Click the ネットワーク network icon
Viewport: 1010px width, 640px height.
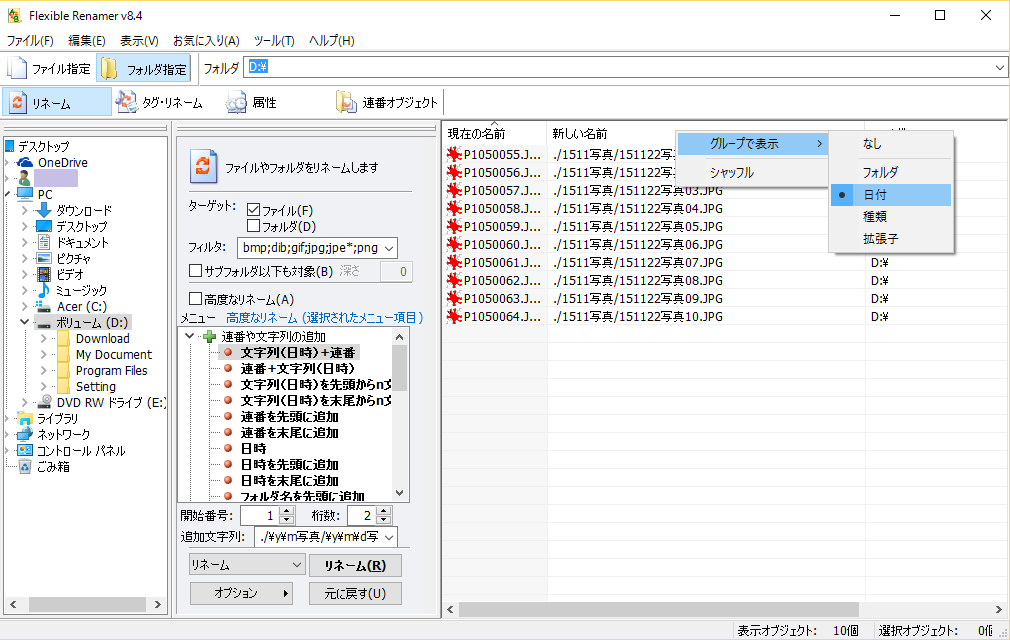pyautogui.click(x=25, y=434)
